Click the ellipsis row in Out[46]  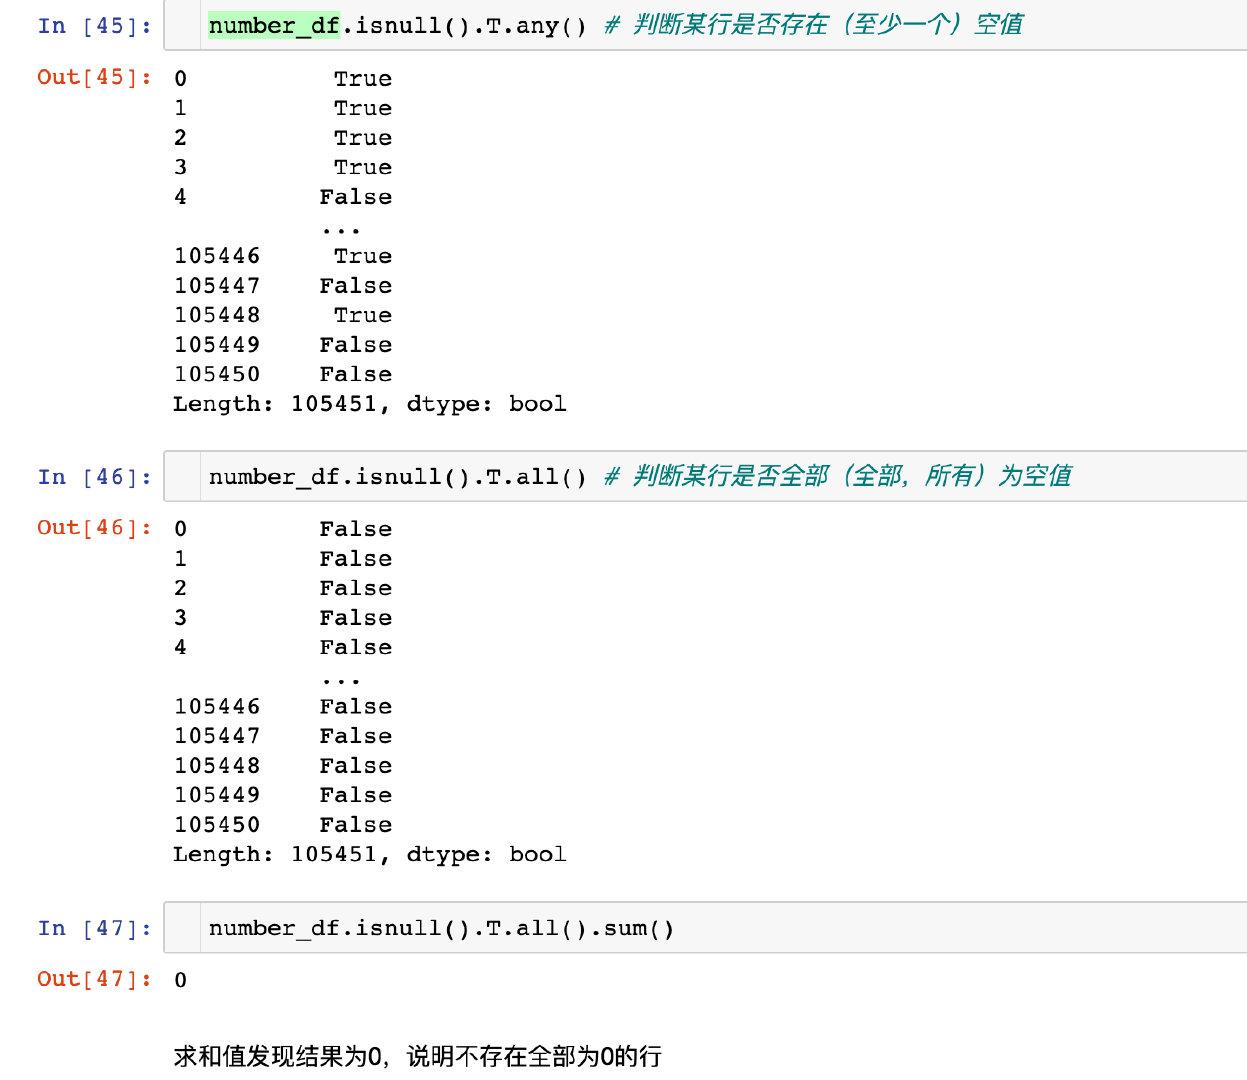point(341,680)
